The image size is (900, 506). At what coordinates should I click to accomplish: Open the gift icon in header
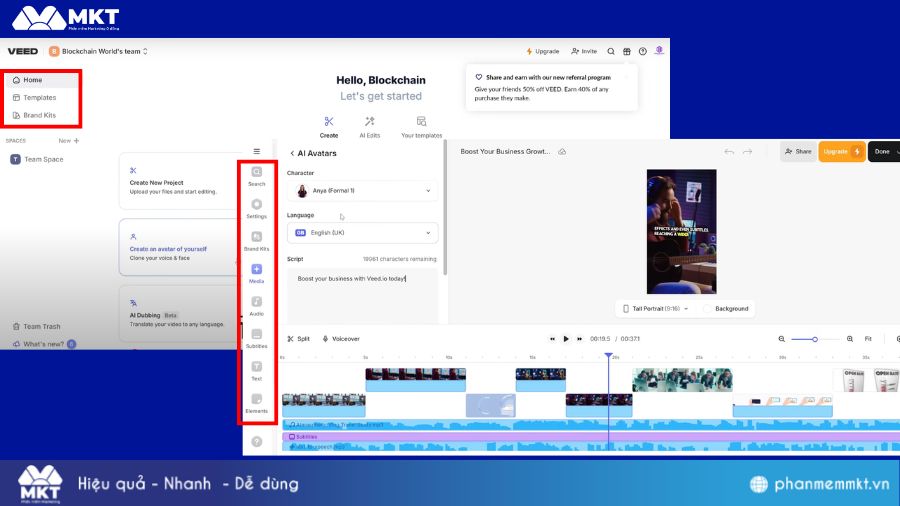pos(627,51)
